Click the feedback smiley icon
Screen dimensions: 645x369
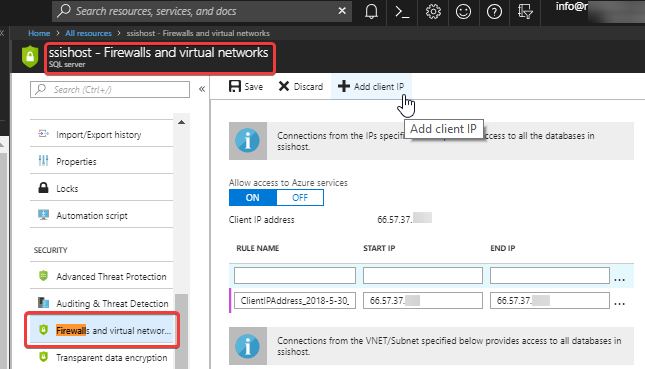(463, 12)
